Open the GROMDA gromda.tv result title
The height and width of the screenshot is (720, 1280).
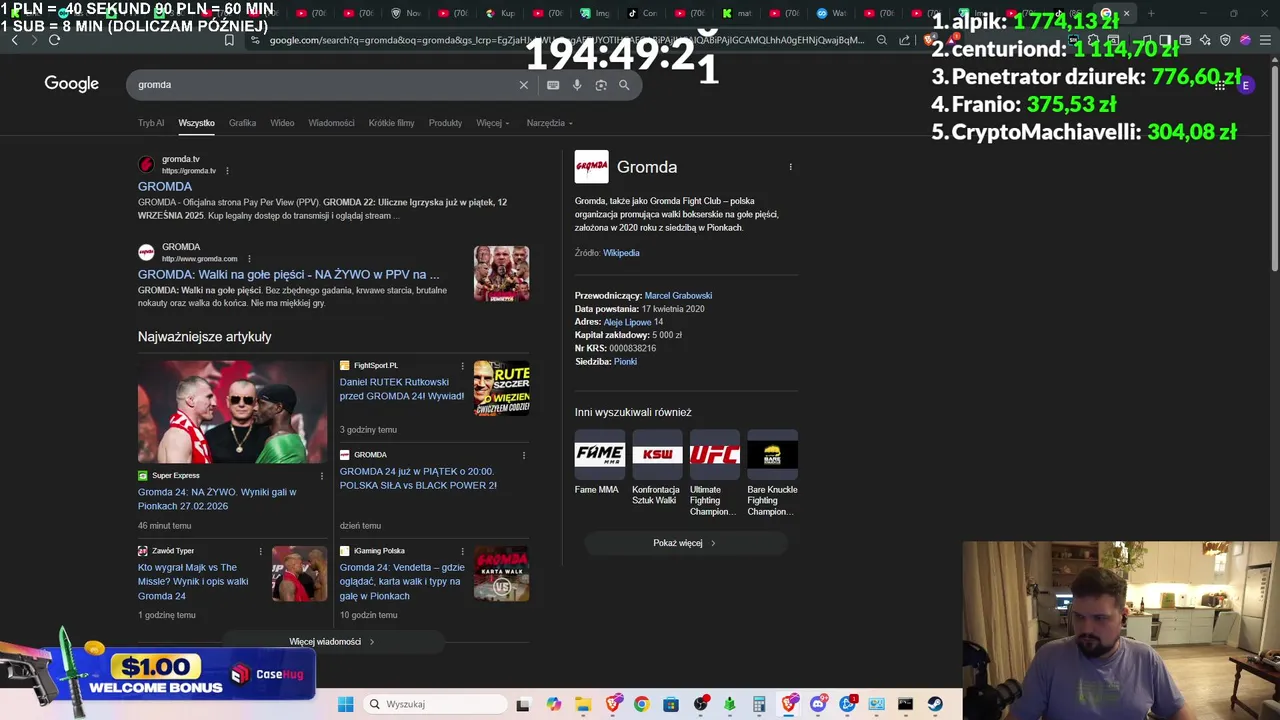coord(165,187)
